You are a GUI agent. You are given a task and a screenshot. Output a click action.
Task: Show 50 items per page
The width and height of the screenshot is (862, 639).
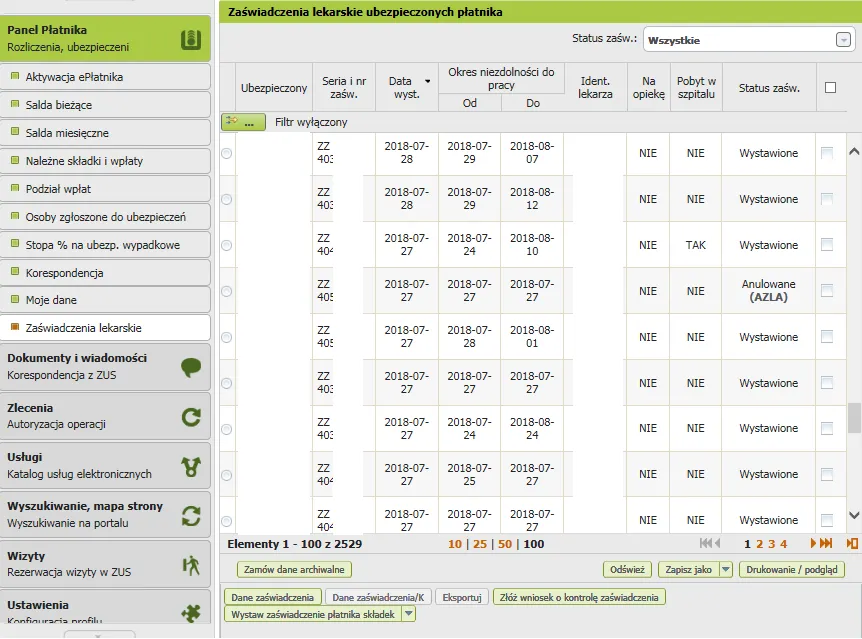click(505, 544)
